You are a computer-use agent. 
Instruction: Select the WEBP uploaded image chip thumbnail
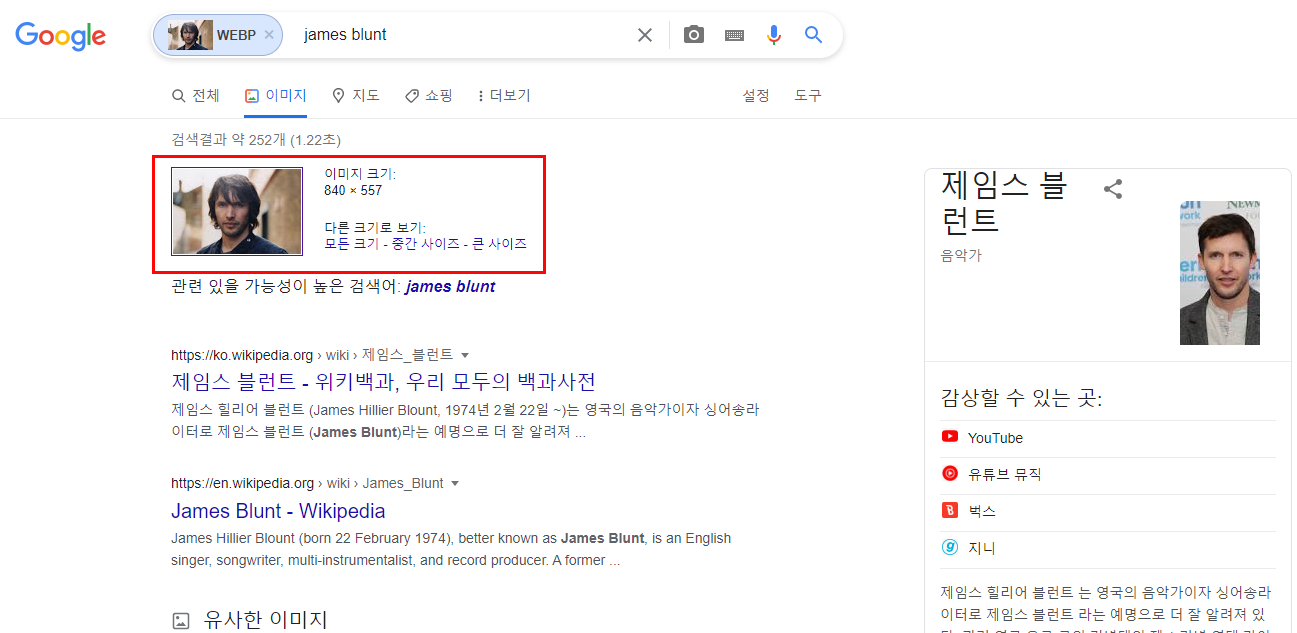click(190, 35)
